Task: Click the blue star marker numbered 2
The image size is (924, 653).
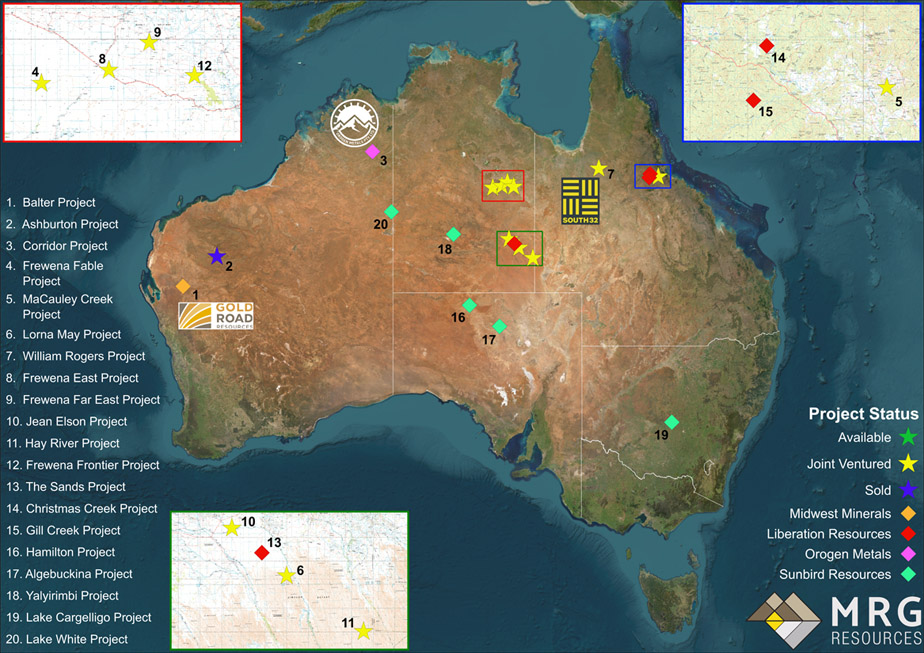Action: 216,256
